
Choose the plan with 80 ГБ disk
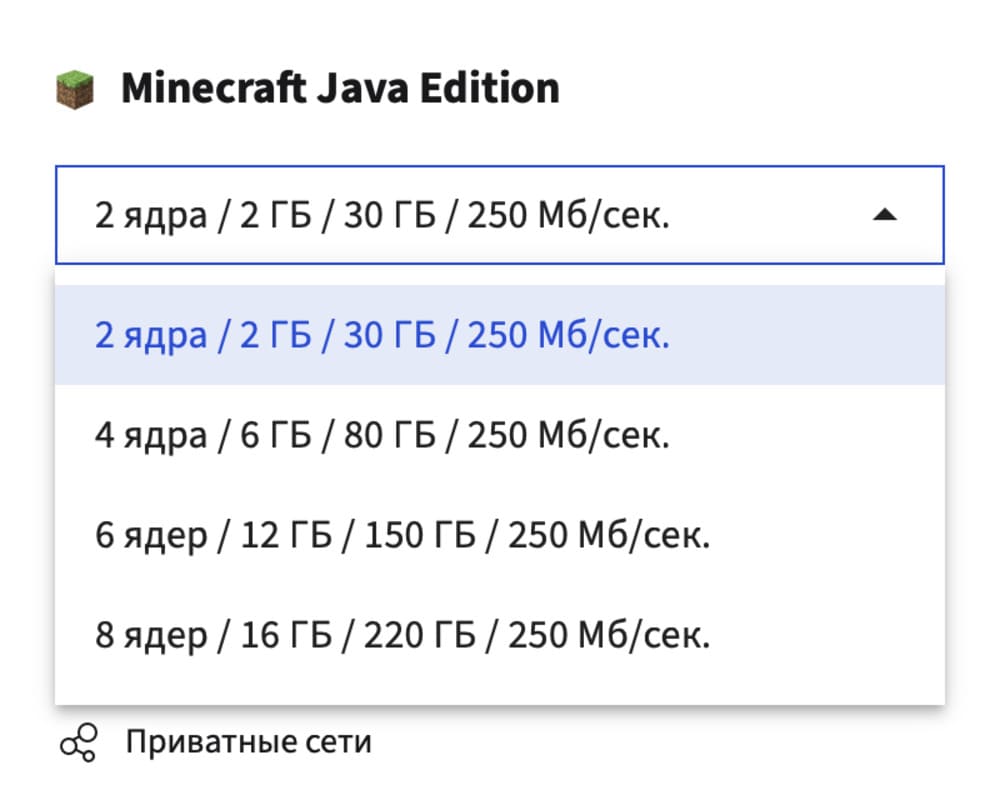click(x=382, y=435)
